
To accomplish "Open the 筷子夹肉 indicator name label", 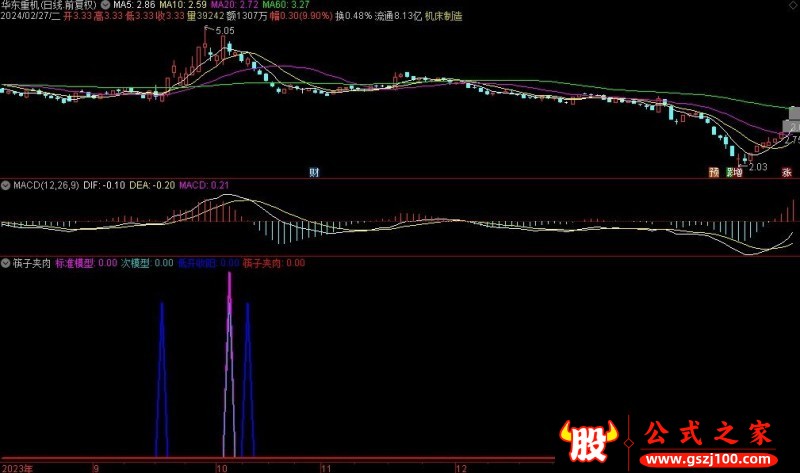I will coord(33,263).
